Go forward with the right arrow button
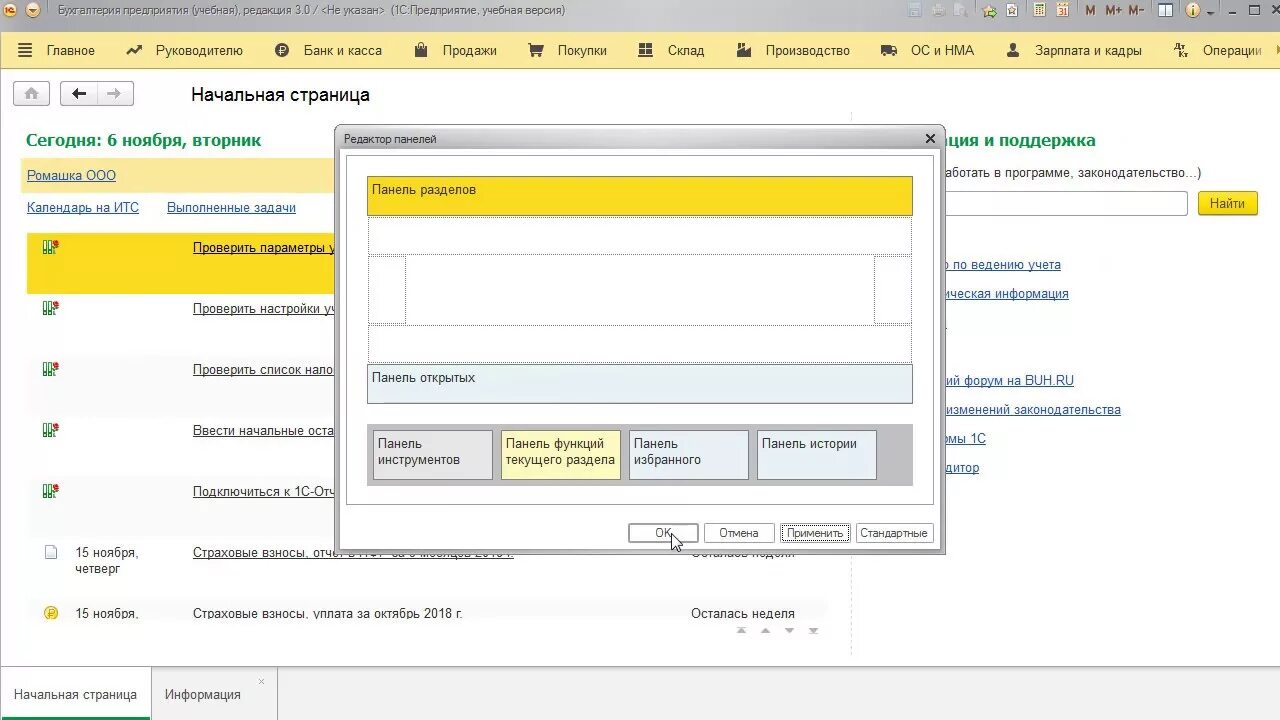Image resolution: width=1280 pixels, height=720 pixels. coord(115,94)
